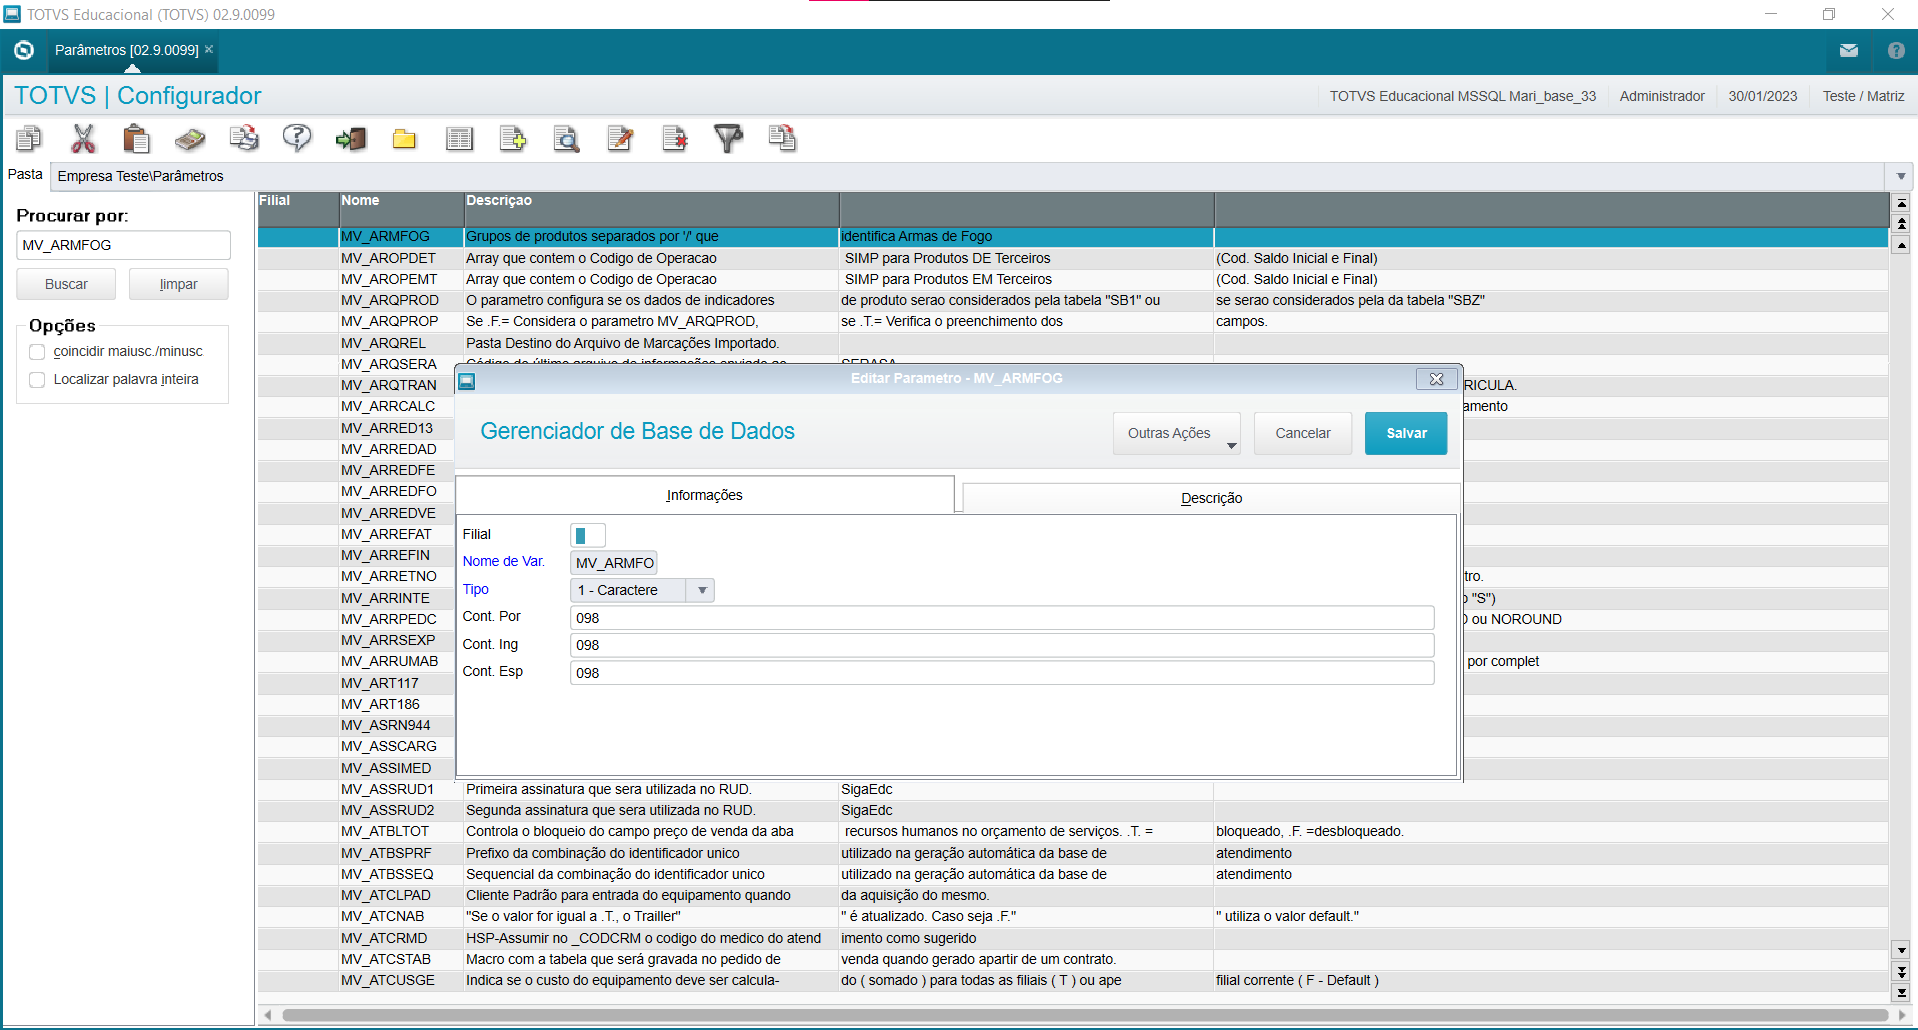Image resolution: width=1918 pixels, height=1030 pixels.
Task: Select the highlighted MV_ARMFOG row
Action: point(1073,237)
